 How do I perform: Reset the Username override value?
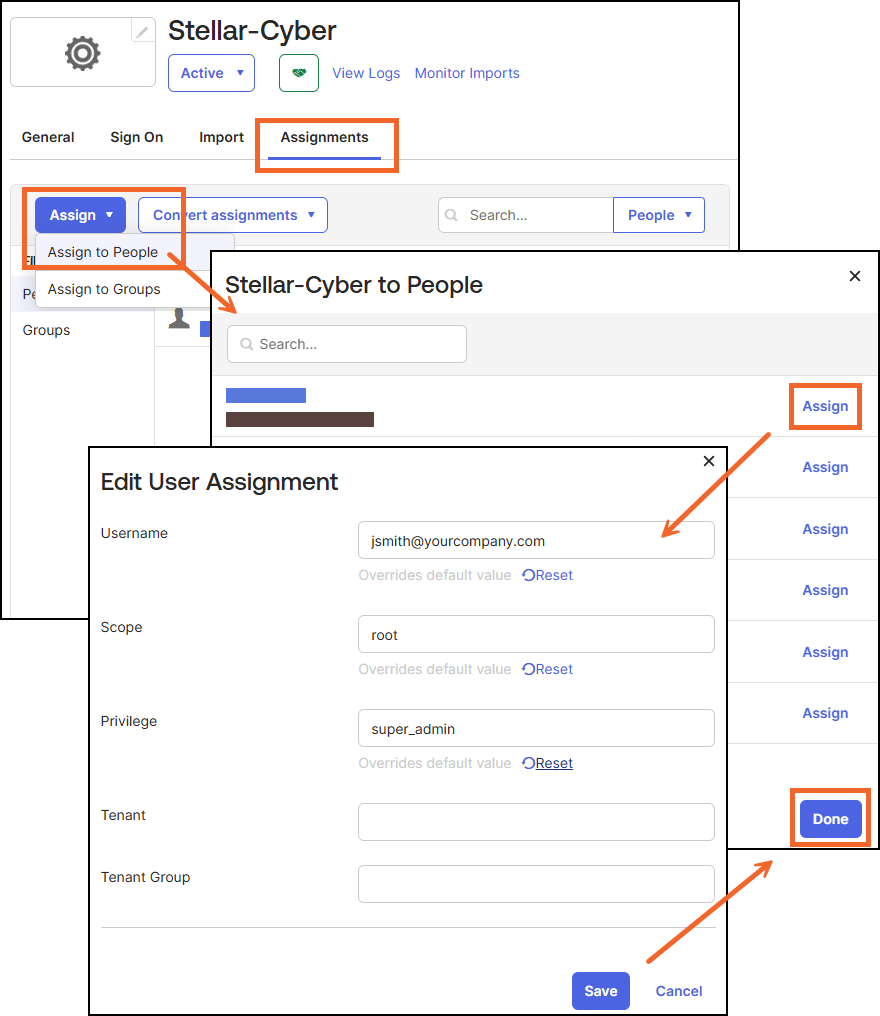tap(547, 575)
